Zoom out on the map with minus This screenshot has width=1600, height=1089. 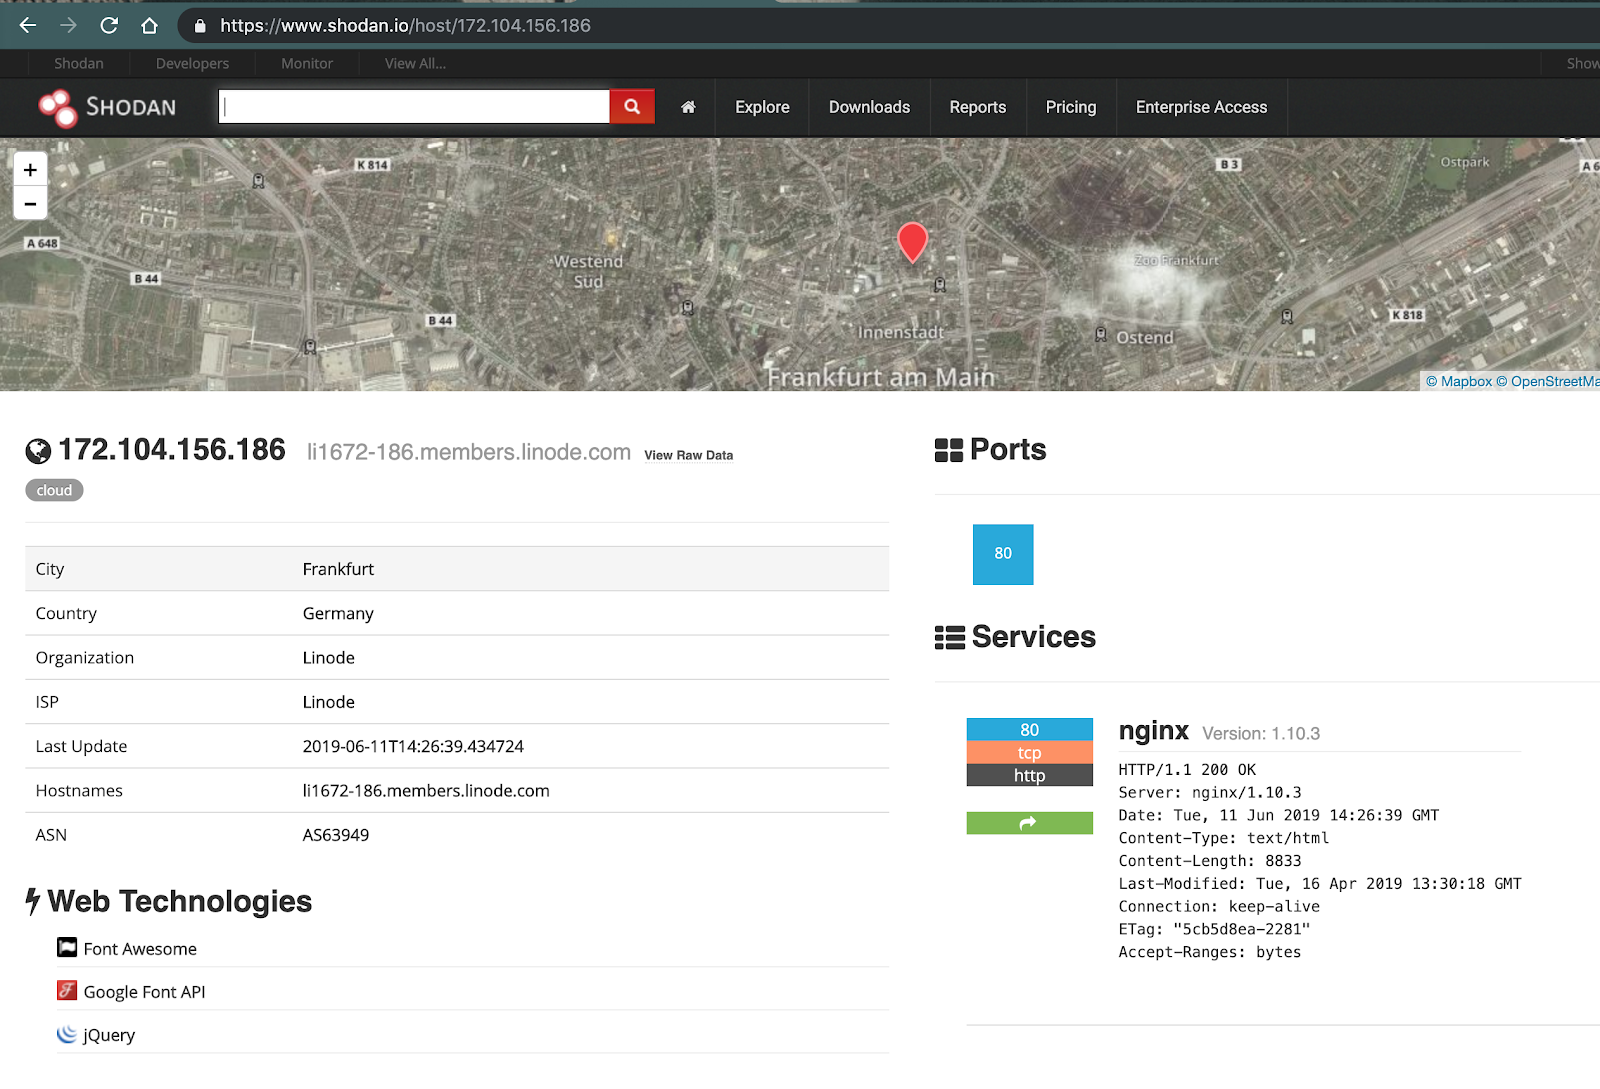[x=30, y=203]
